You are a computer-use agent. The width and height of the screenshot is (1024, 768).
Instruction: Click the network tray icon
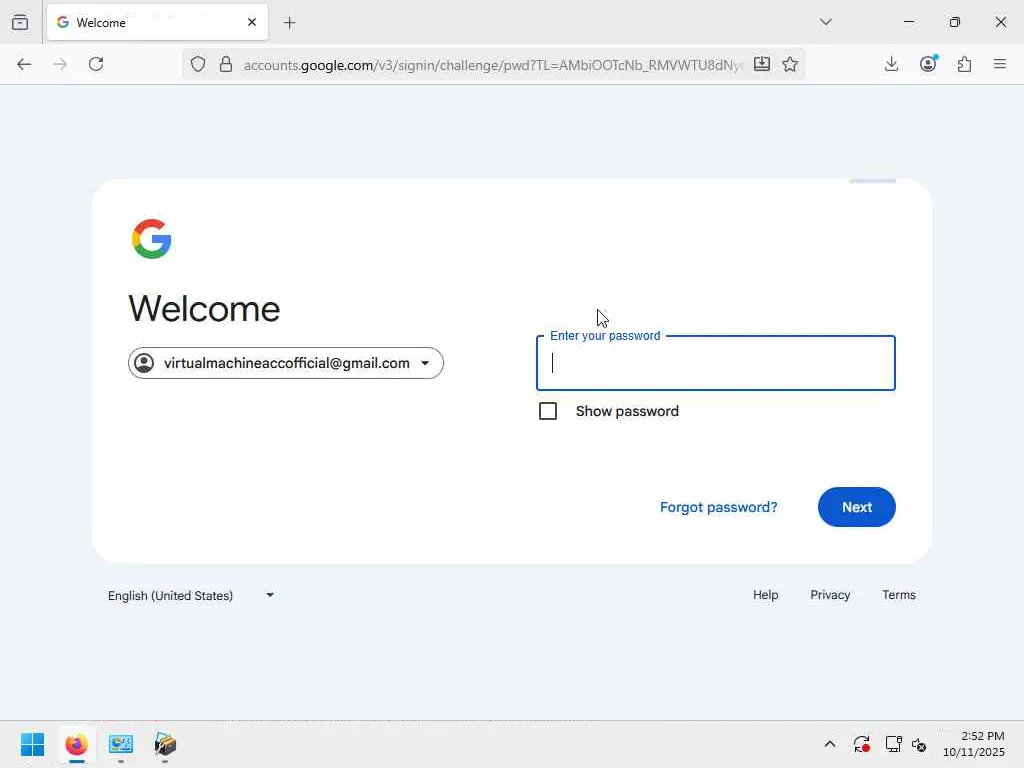(893, 744)
